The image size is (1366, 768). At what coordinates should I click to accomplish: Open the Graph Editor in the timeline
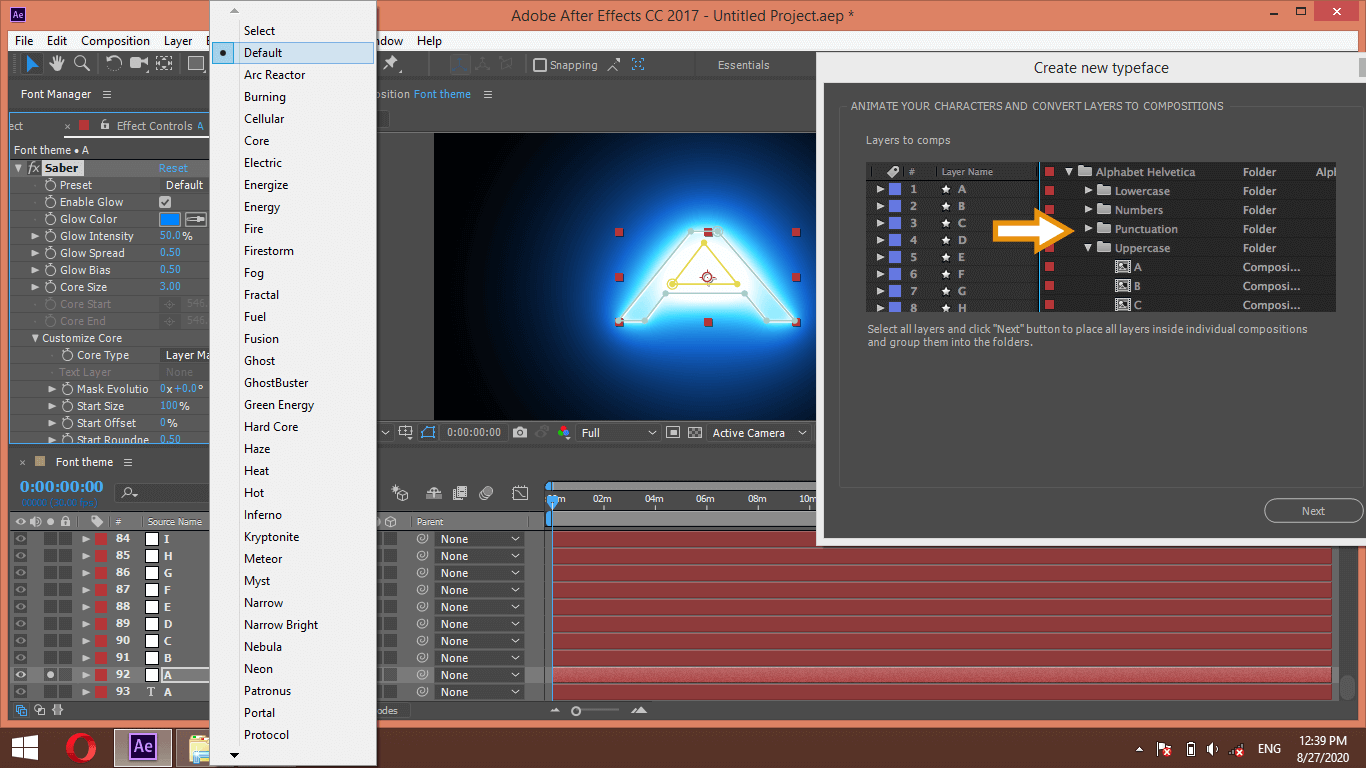tap(521, 493)
